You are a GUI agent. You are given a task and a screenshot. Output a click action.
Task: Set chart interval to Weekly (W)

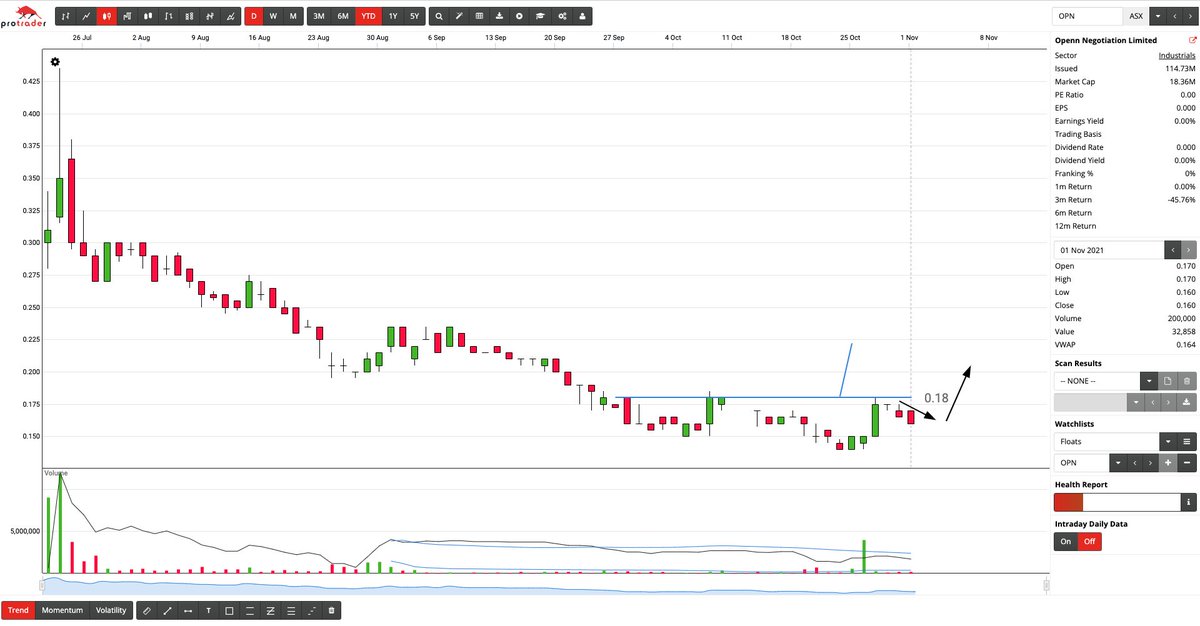(x=273, y=16)
